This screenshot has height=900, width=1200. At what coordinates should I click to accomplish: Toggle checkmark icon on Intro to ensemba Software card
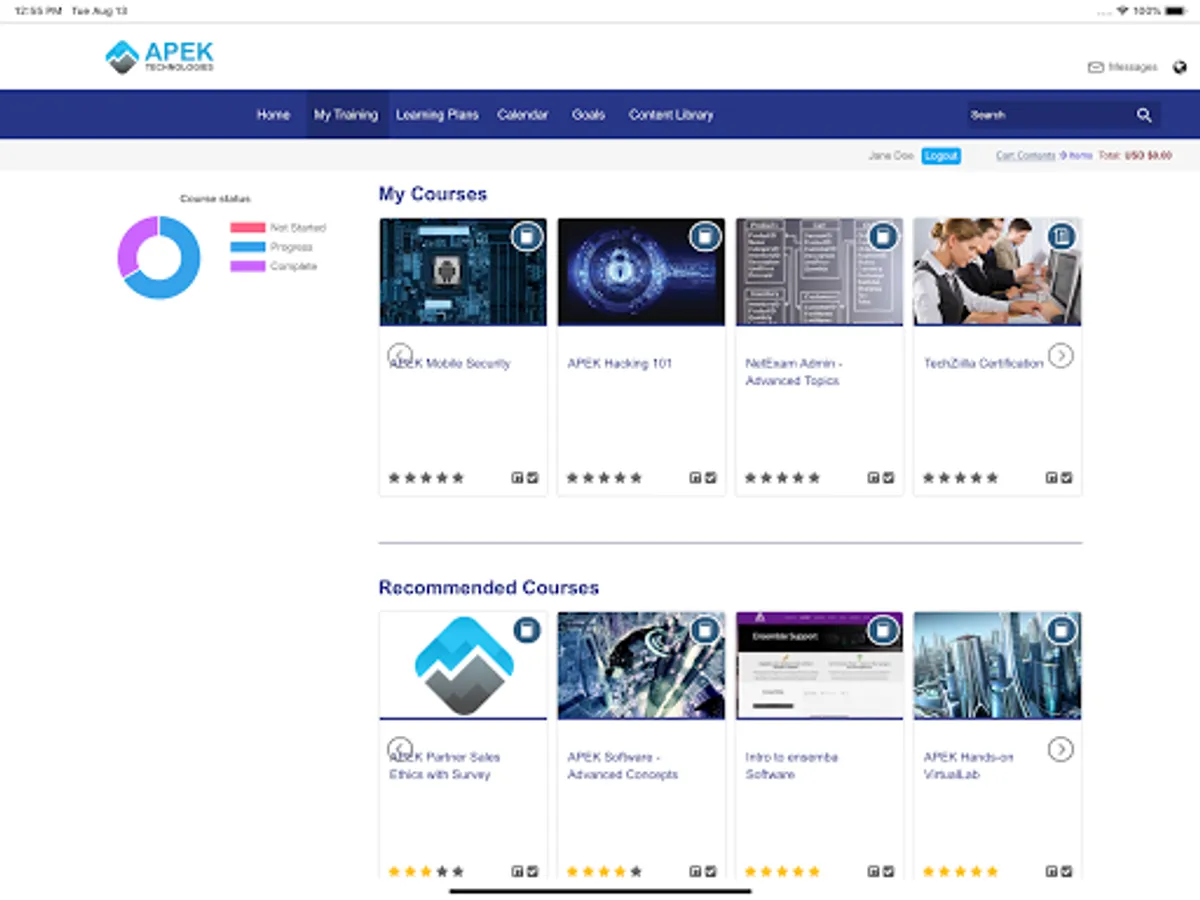[x=888, y=871]
